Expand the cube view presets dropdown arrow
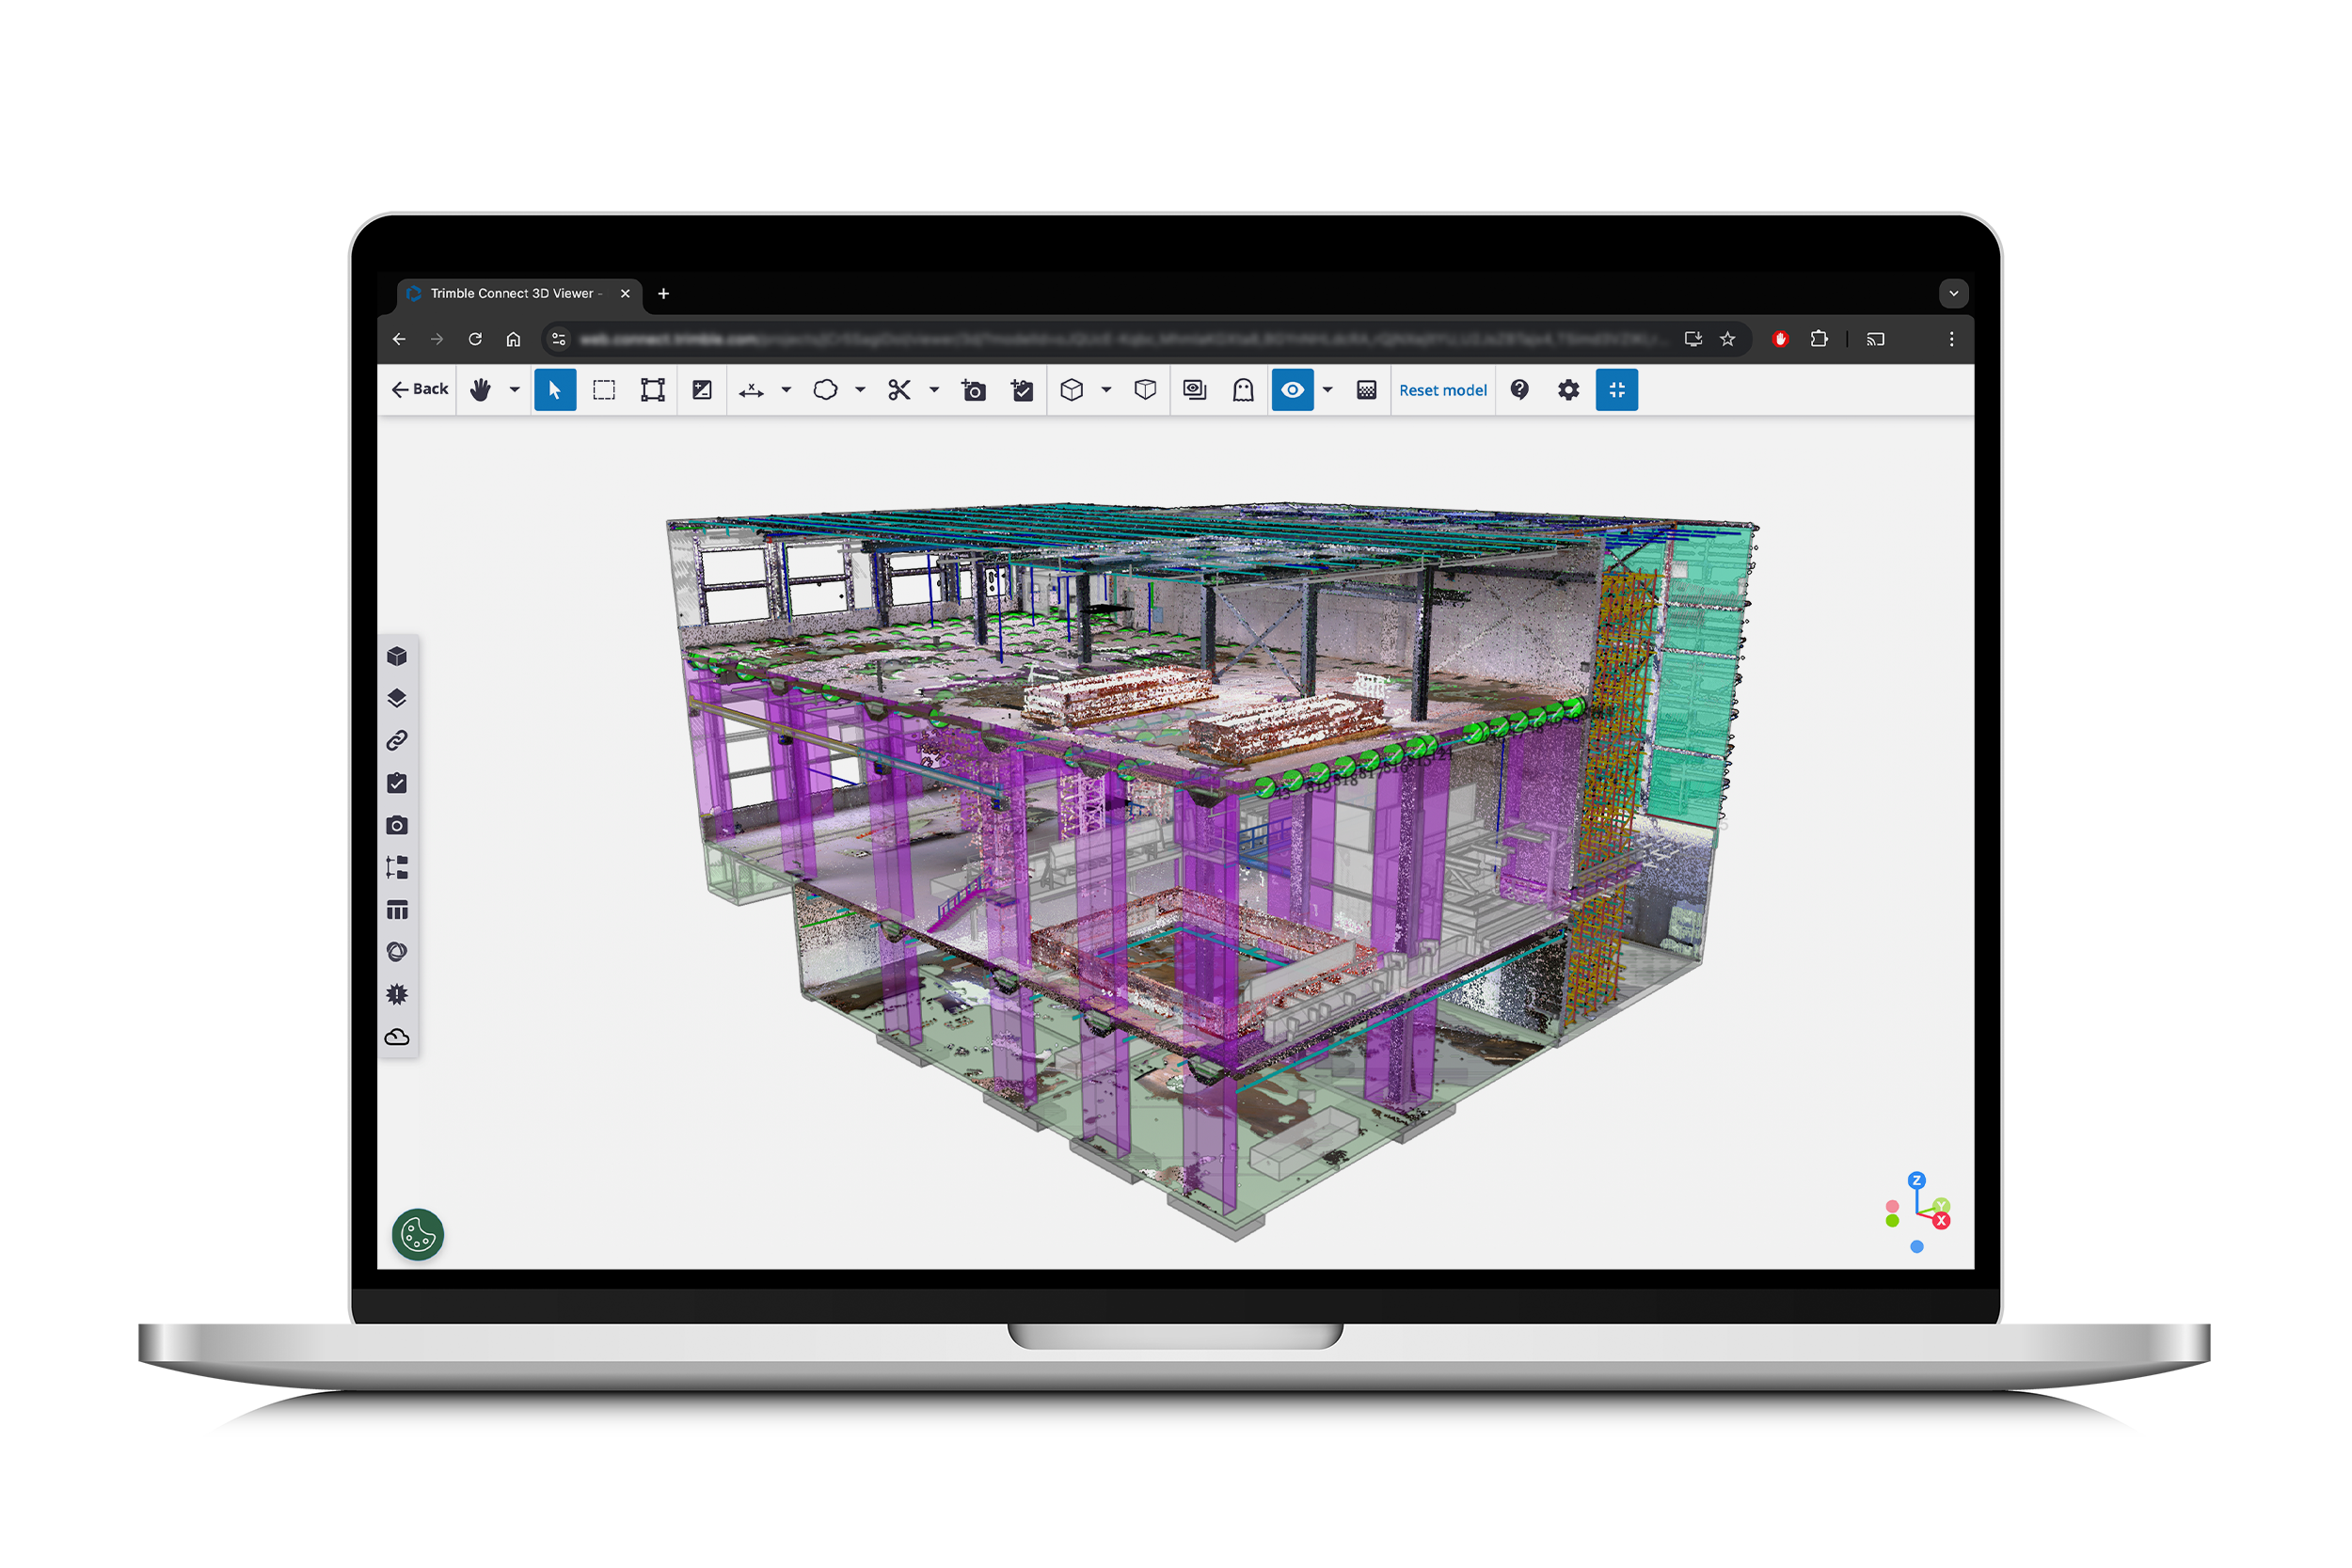The image size is (2352, 1568). (x=1107, y=390)
